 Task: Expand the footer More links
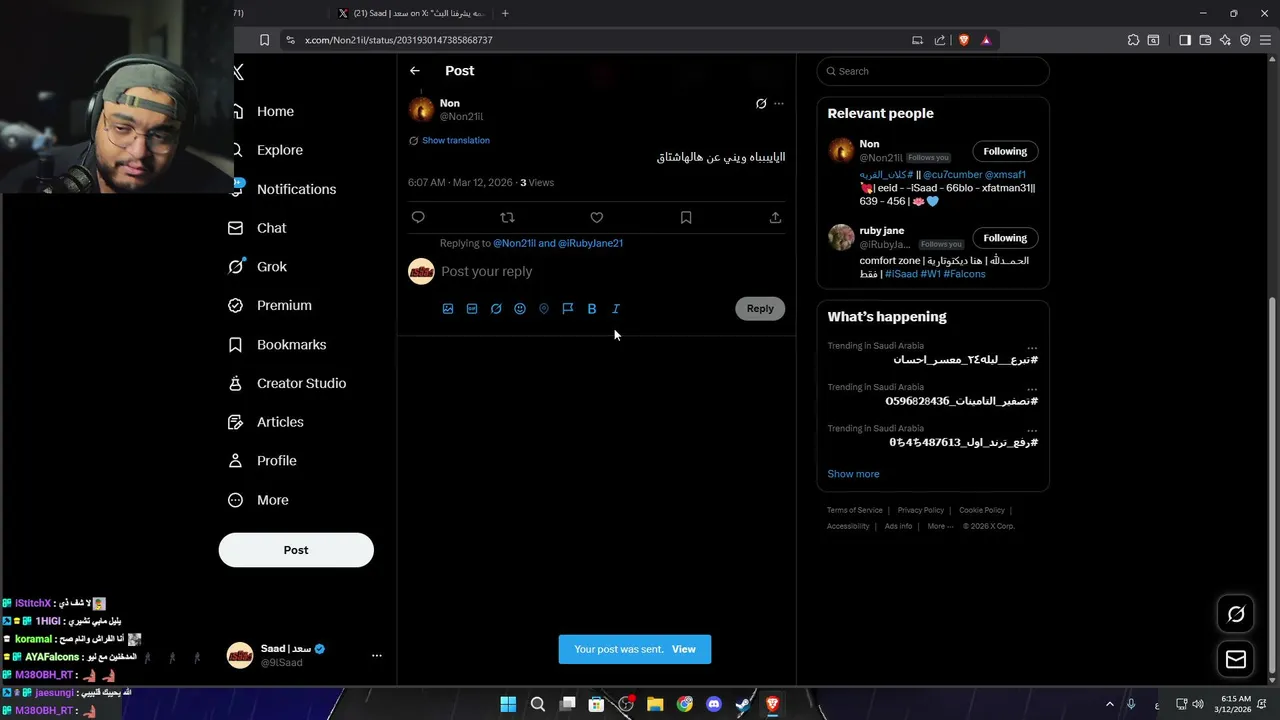940,526
